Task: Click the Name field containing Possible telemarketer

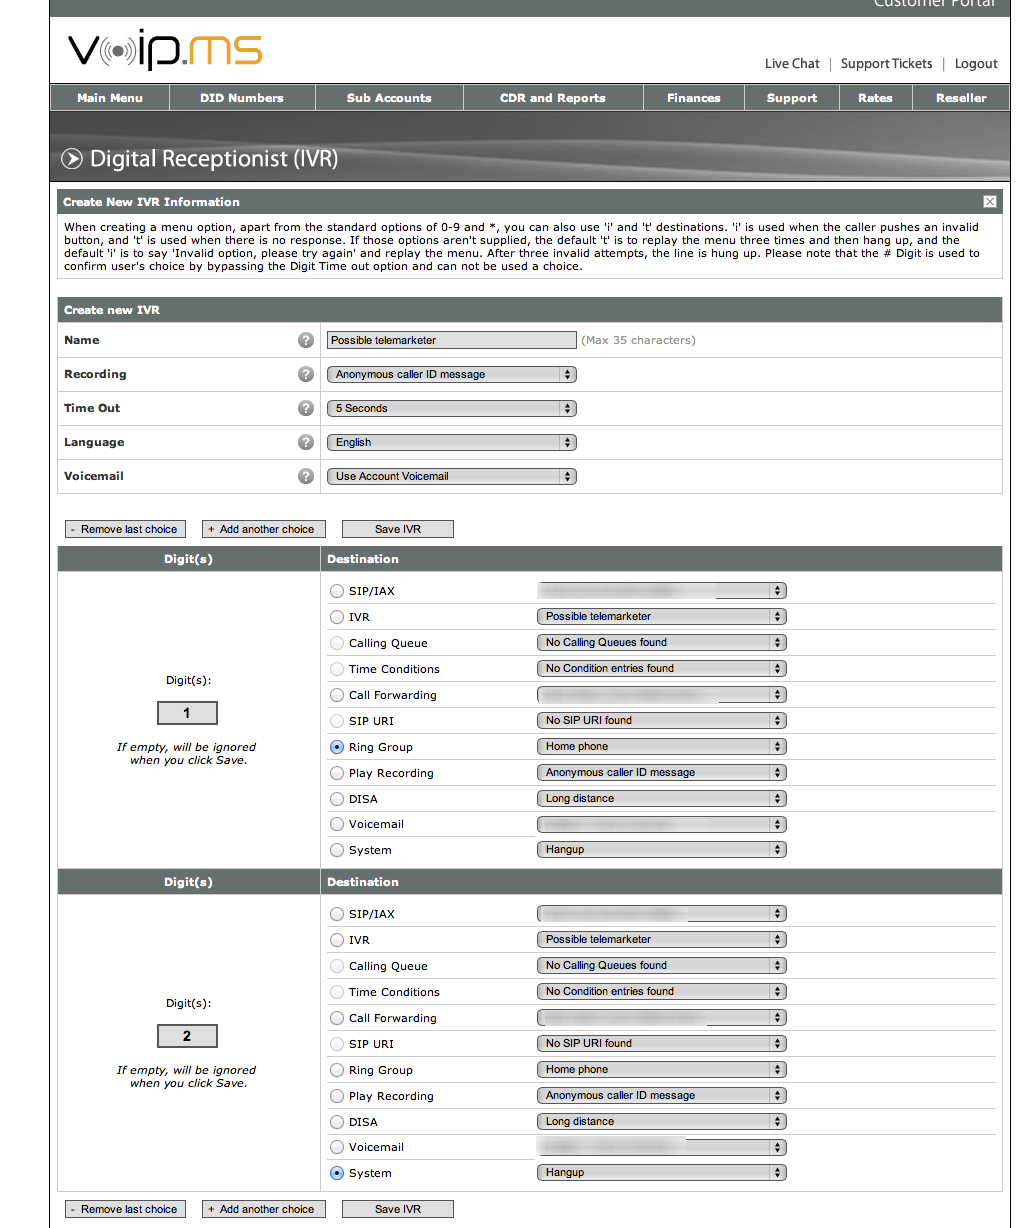Action: pos(452,340)
